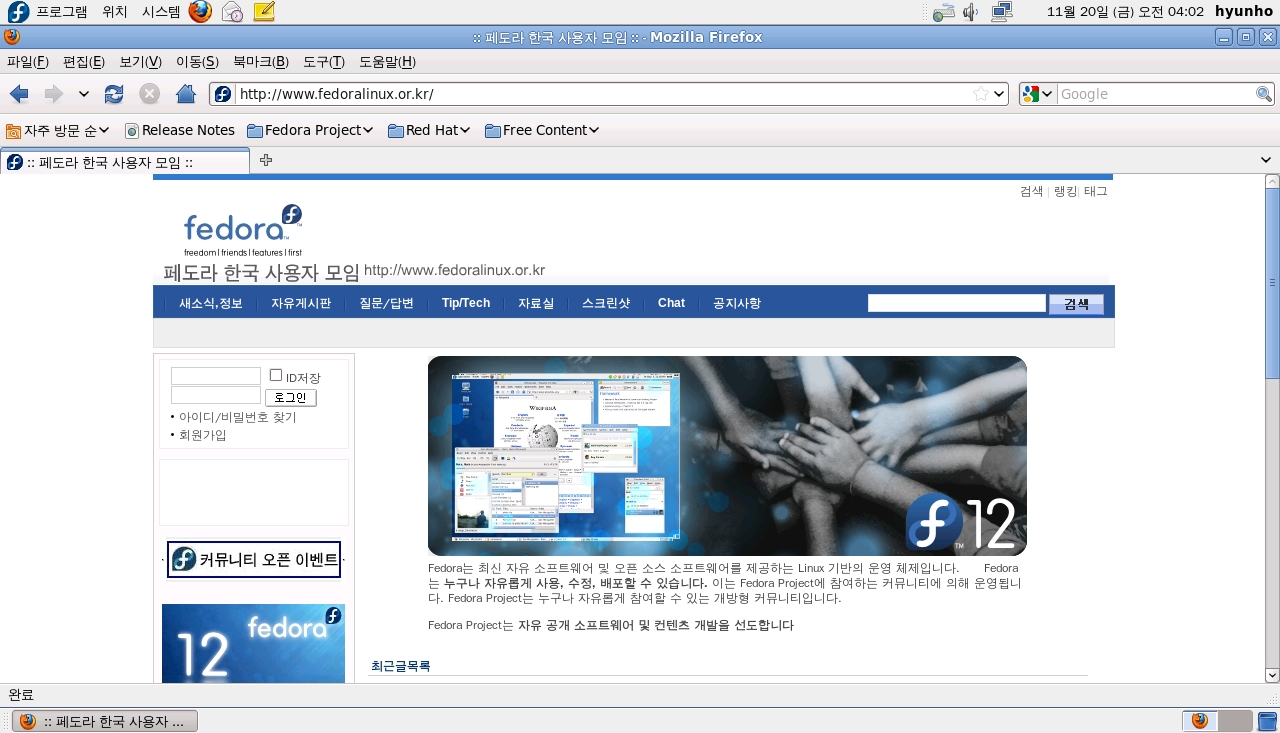Click the desktop panel icon at bottom right
1280x733 pixels.
[x=1268, y=721]
